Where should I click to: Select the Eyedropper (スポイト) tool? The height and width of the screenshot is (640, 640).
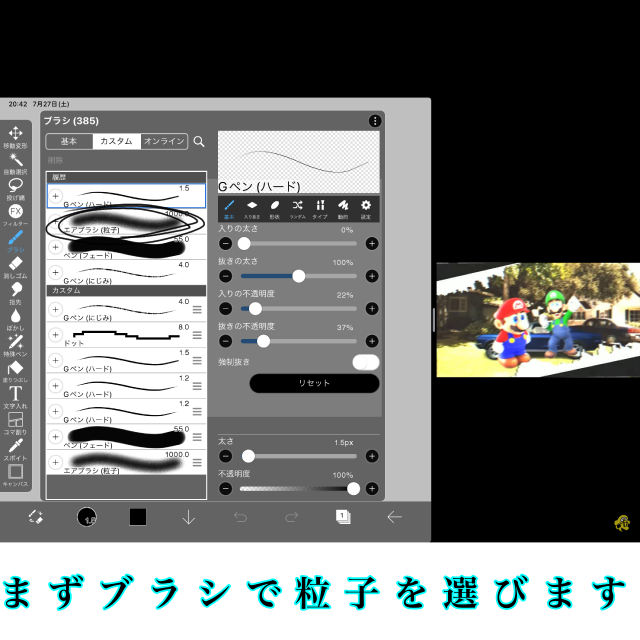16,446
